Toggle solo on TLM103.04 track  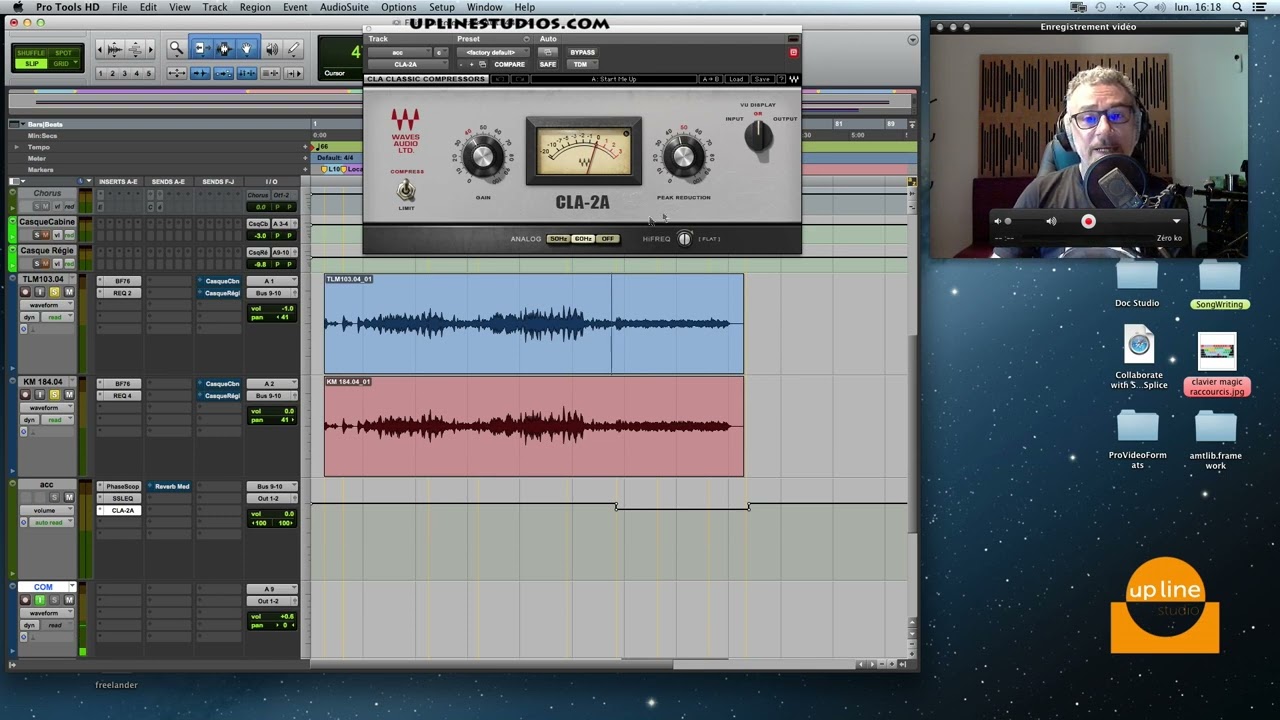click(54, 292)
